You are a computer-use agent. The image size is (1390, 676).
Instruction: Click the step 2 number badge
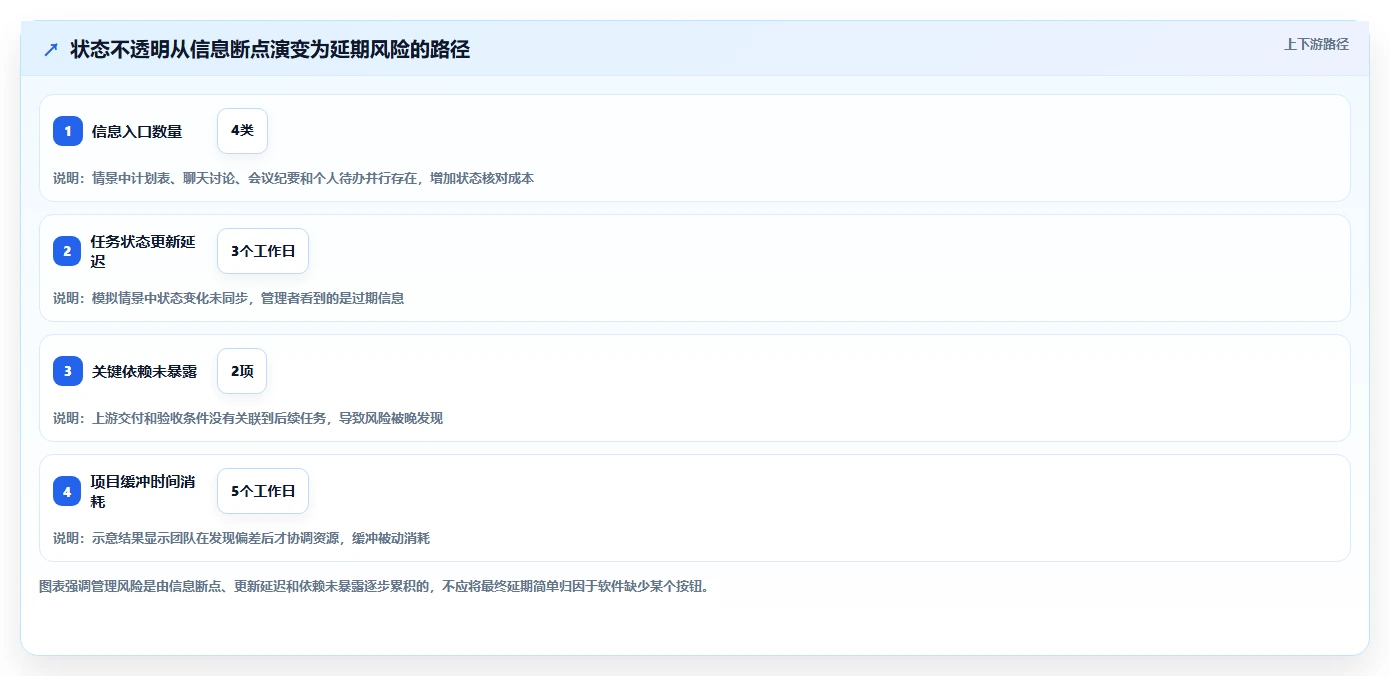pyautogui.click(x=68, y=251)
